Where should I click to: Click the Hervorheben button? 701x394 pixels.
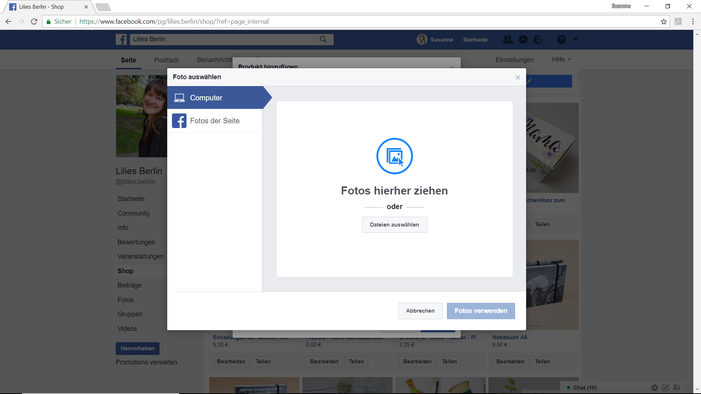[137, 348]
